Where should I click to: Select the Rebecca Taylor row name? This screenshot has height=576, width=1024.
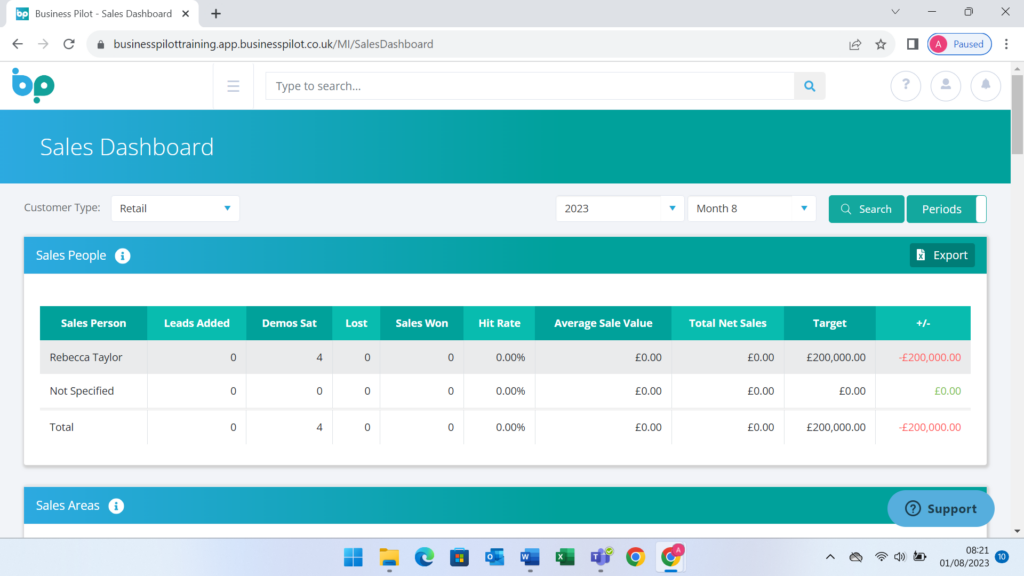(x=86, y=357)
